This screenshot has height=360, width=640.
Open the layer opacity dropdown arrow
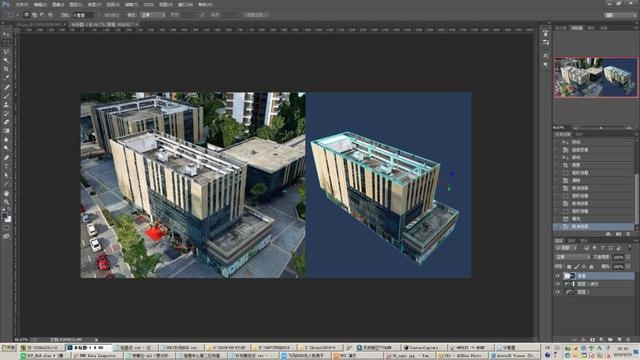(628, 257)
